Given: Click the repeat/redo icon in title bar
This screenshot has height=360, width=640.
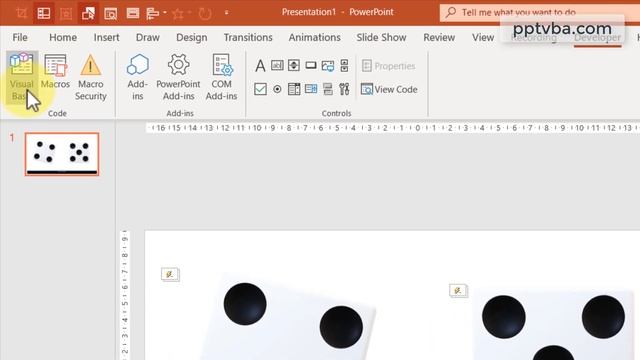Looking at the screenshot, I should coord(205,13).
